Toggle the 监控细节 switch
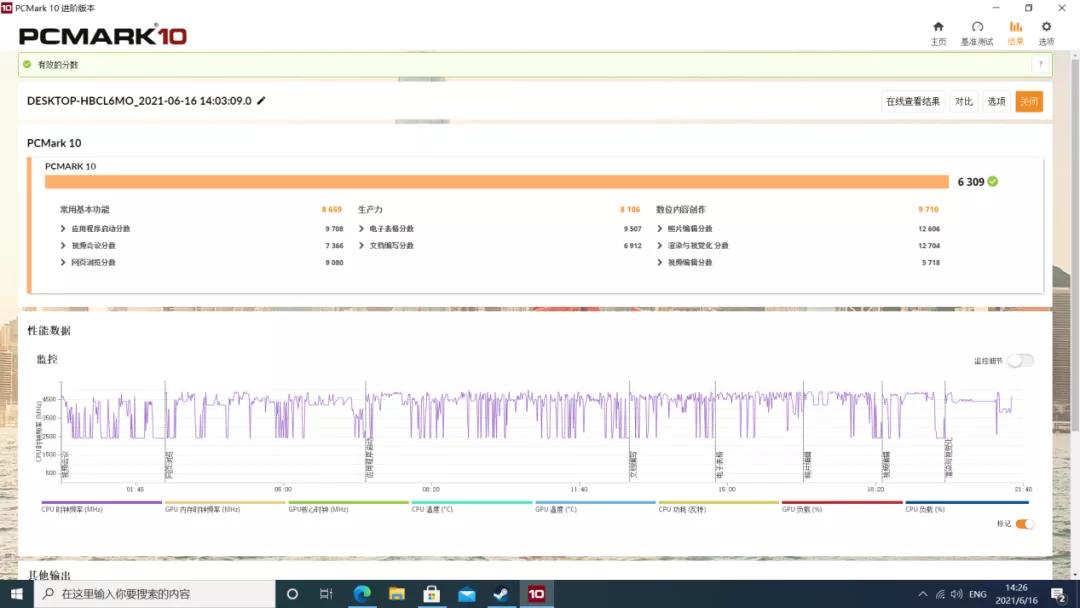1080x608 pixels. (1020, 360)
